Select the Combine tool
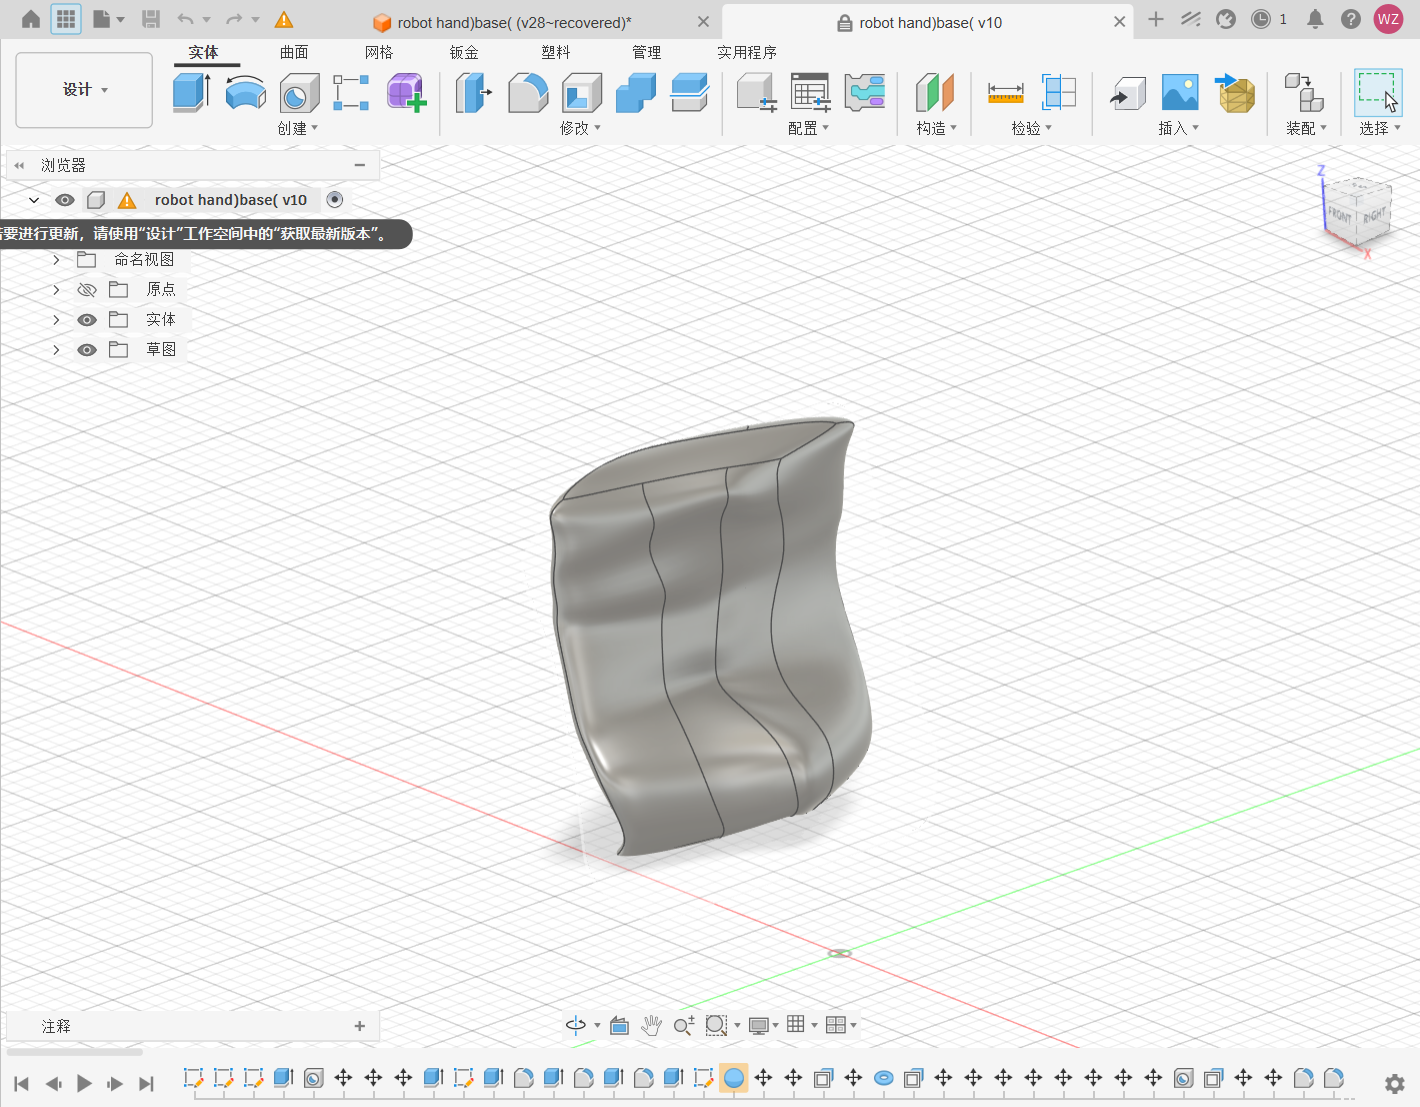 [x=636, y=93]
